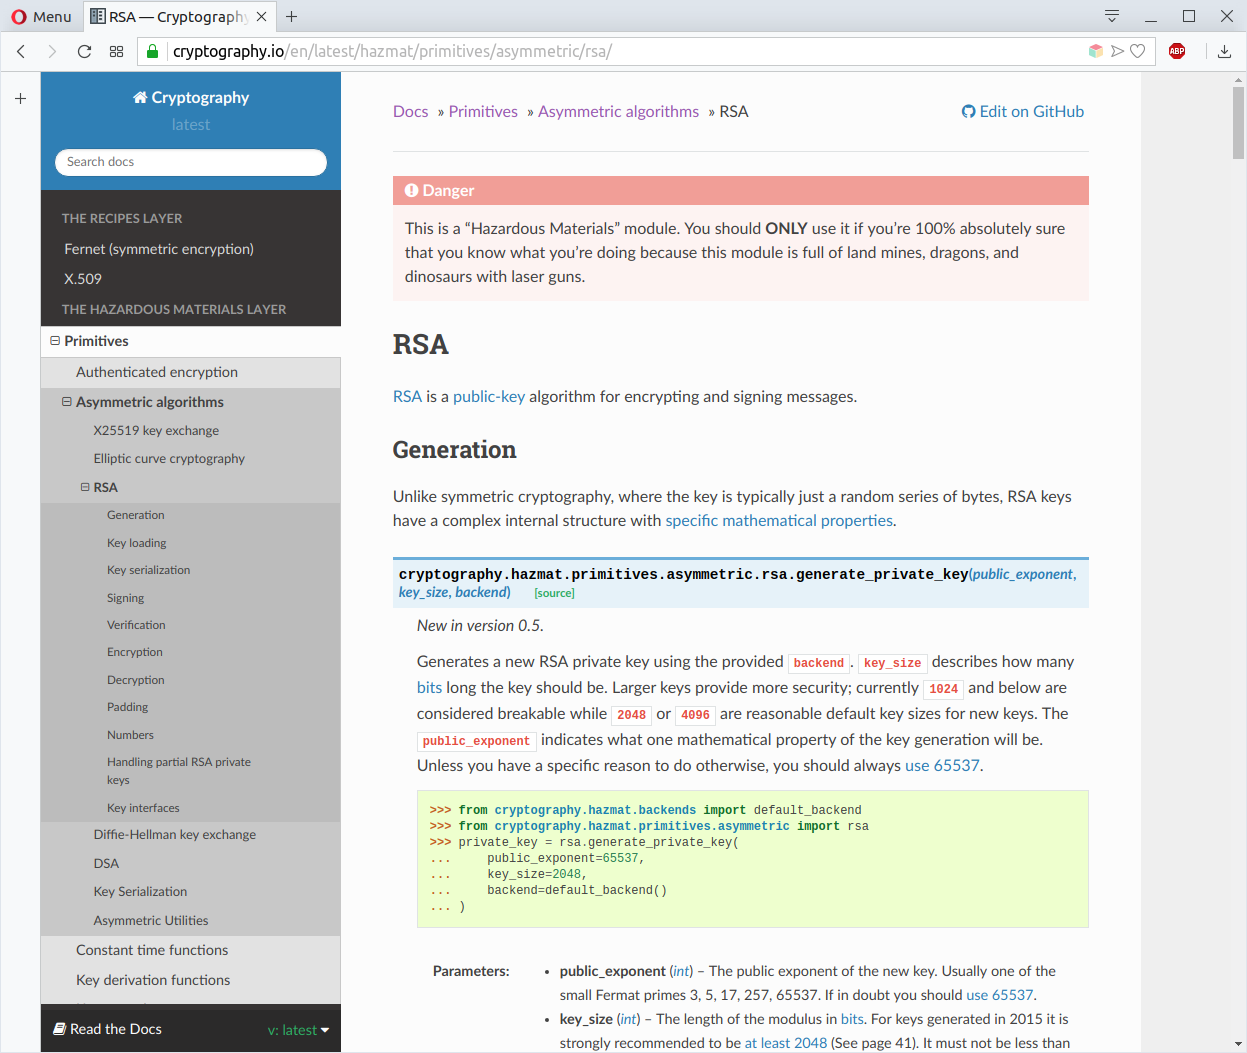Open Asymmetric Utilities in sidebar

click(x=151, y=921)
